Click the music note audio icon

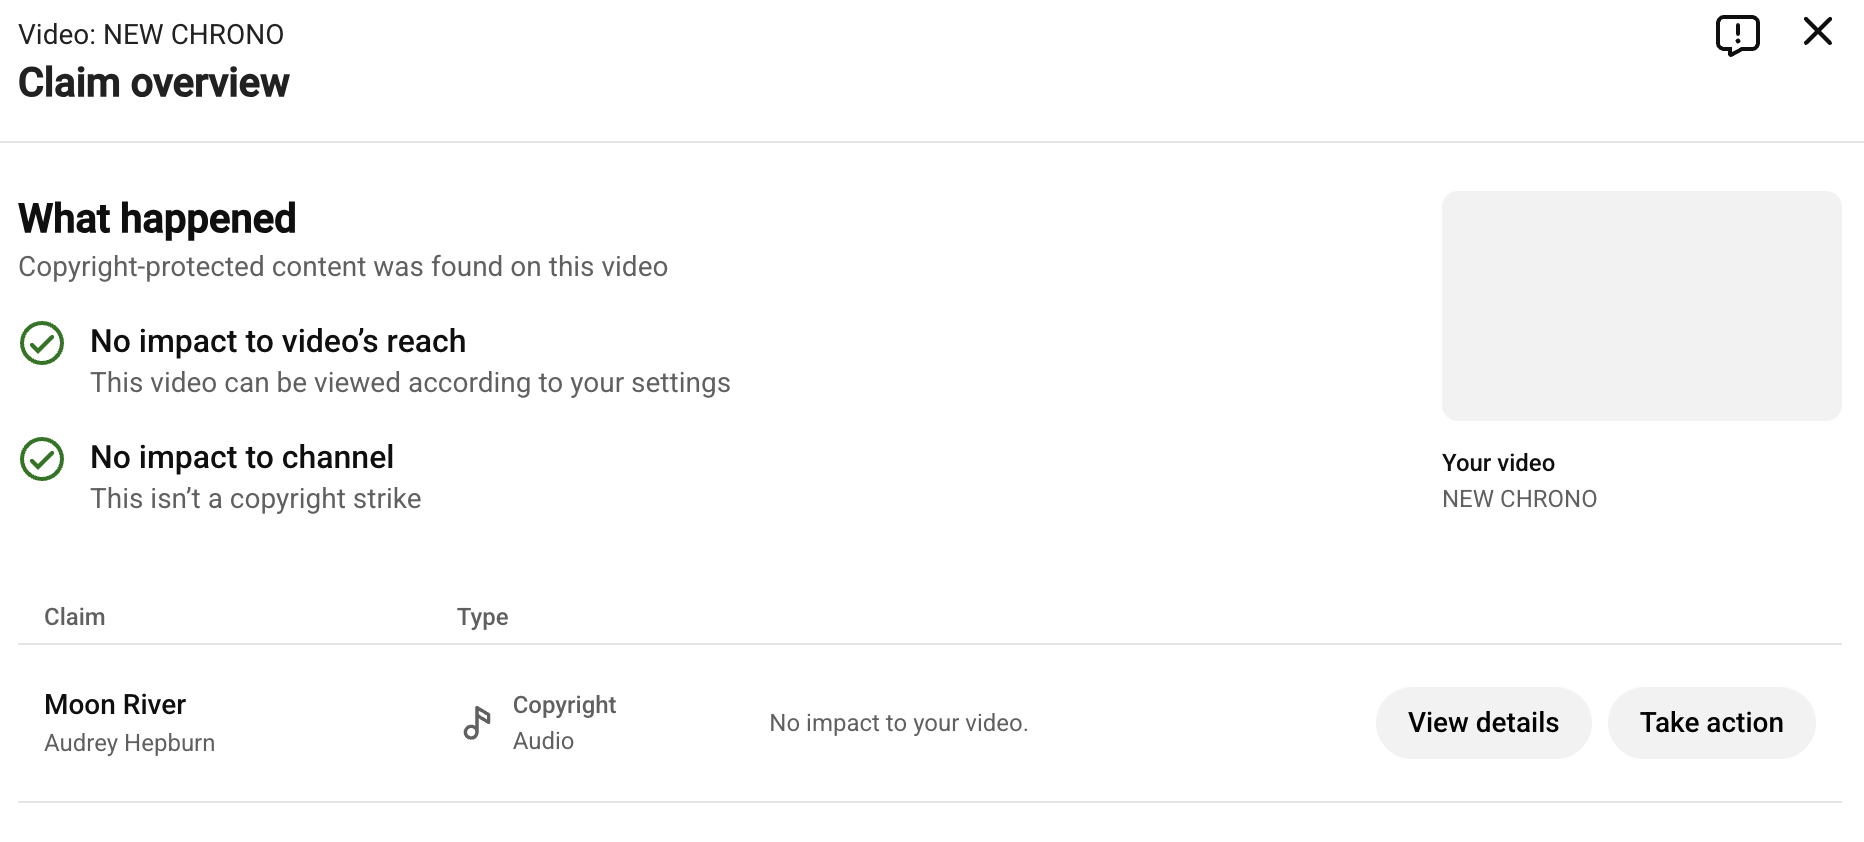click(x=477, y=723)
